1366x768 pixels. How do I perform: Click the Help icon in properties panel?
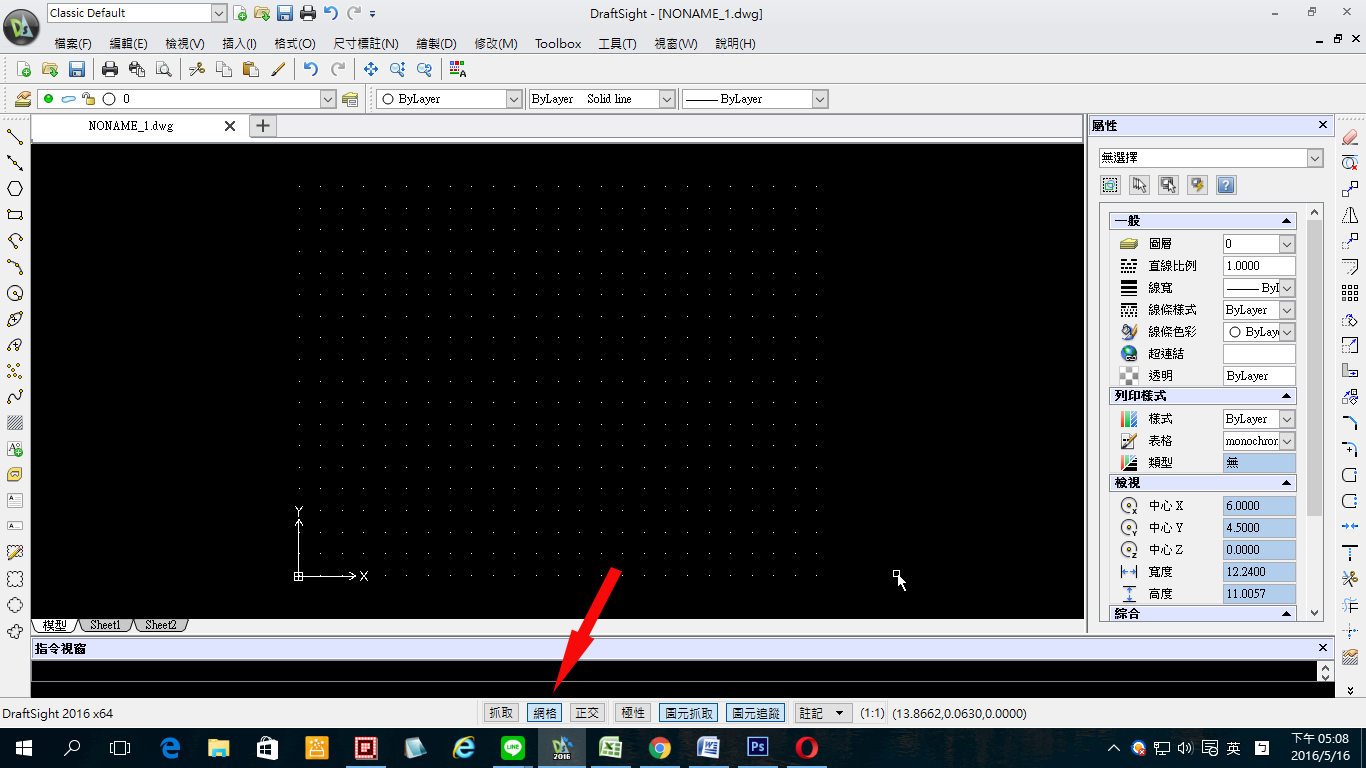coord(1226,185)
